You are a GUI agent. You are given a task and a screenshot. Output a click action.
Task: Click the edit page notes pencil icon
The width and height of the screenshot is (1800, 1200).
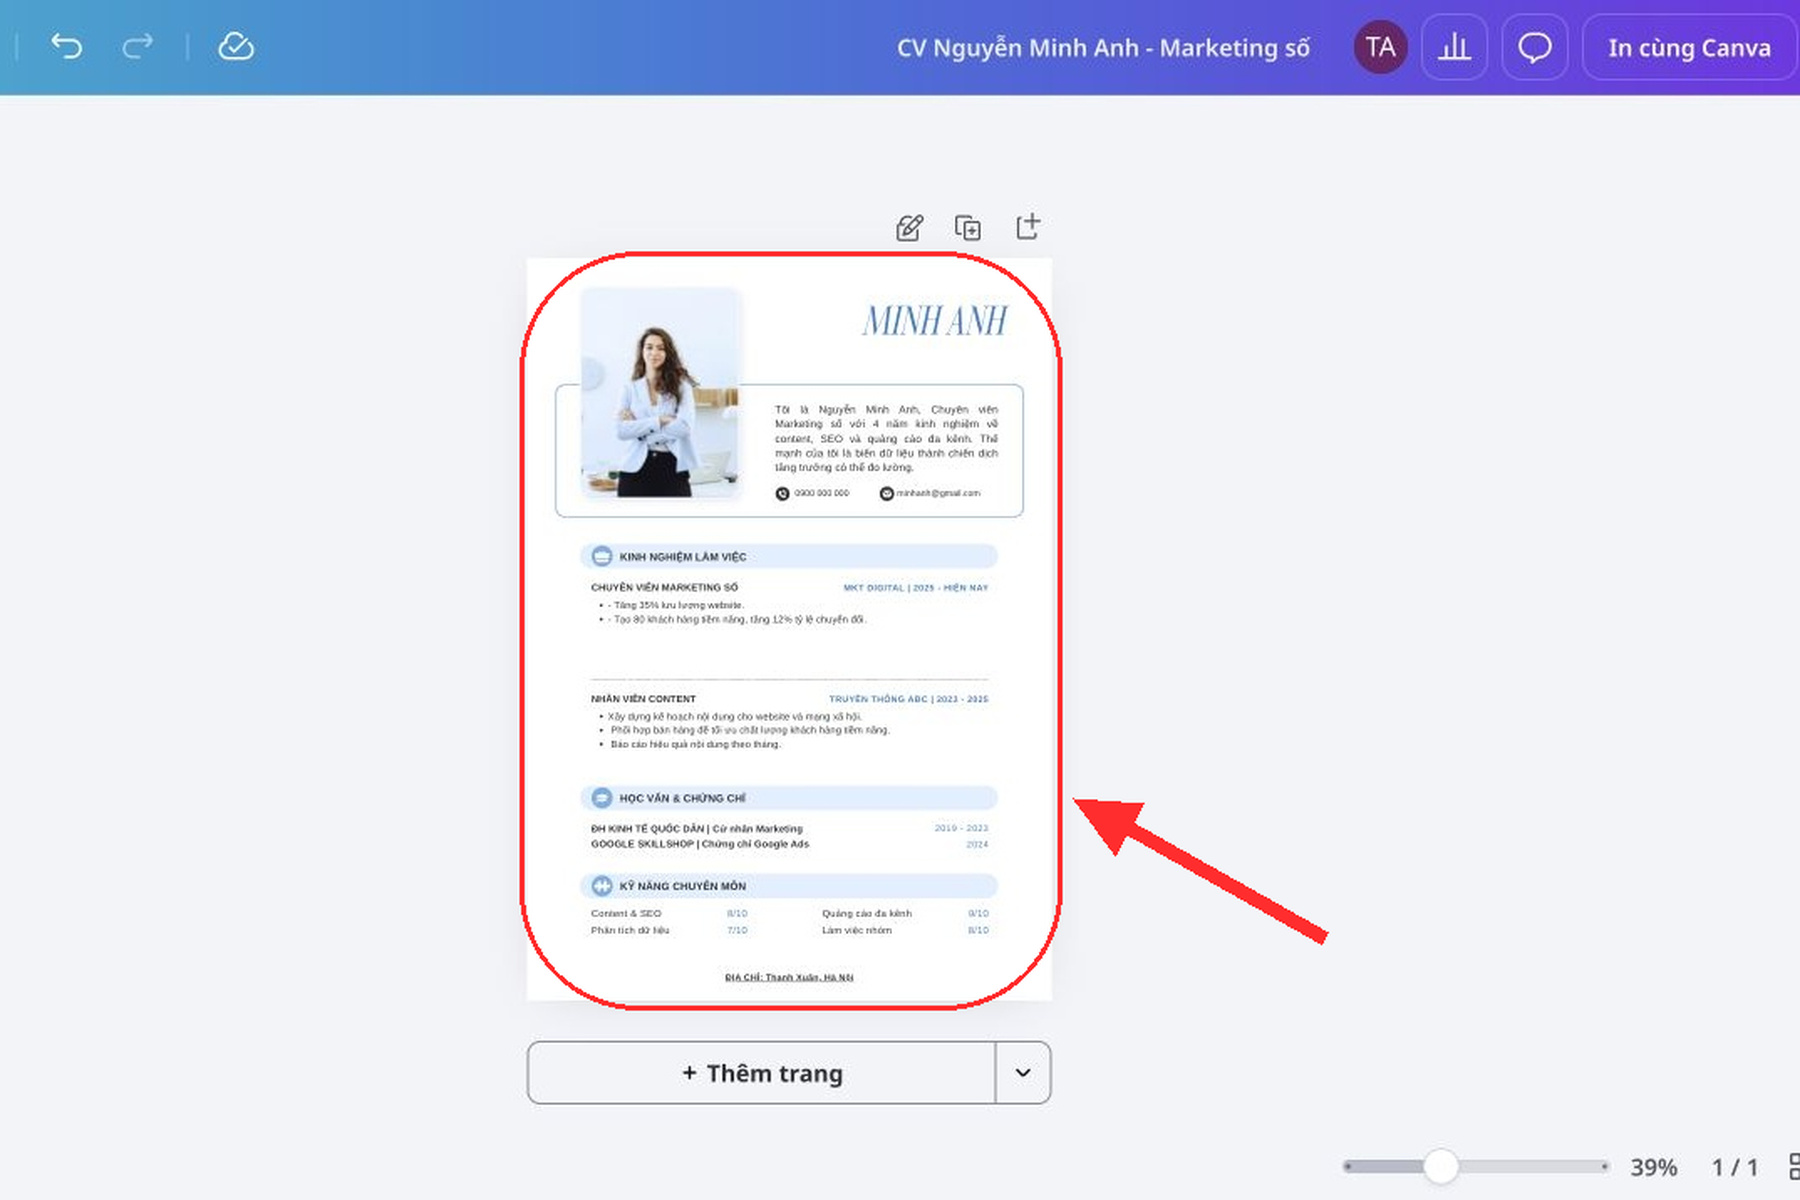(x=909, y=228)
